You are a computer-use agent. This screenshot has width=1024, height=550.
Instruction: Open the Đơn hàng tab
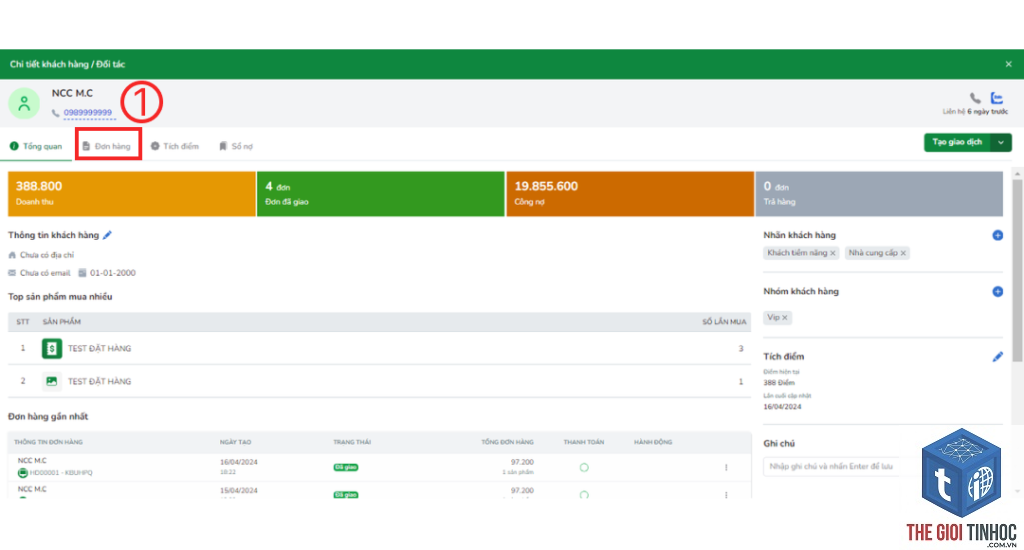click(x=106, y=146)
